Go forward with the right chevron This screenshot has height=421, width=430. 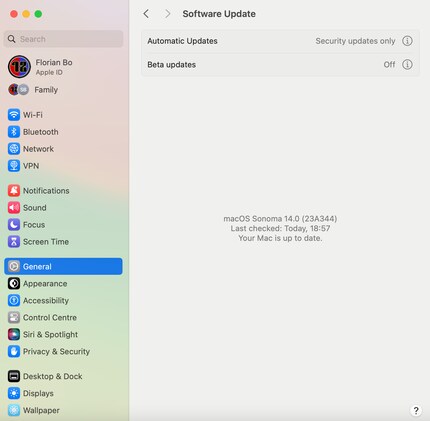[167, 14]
